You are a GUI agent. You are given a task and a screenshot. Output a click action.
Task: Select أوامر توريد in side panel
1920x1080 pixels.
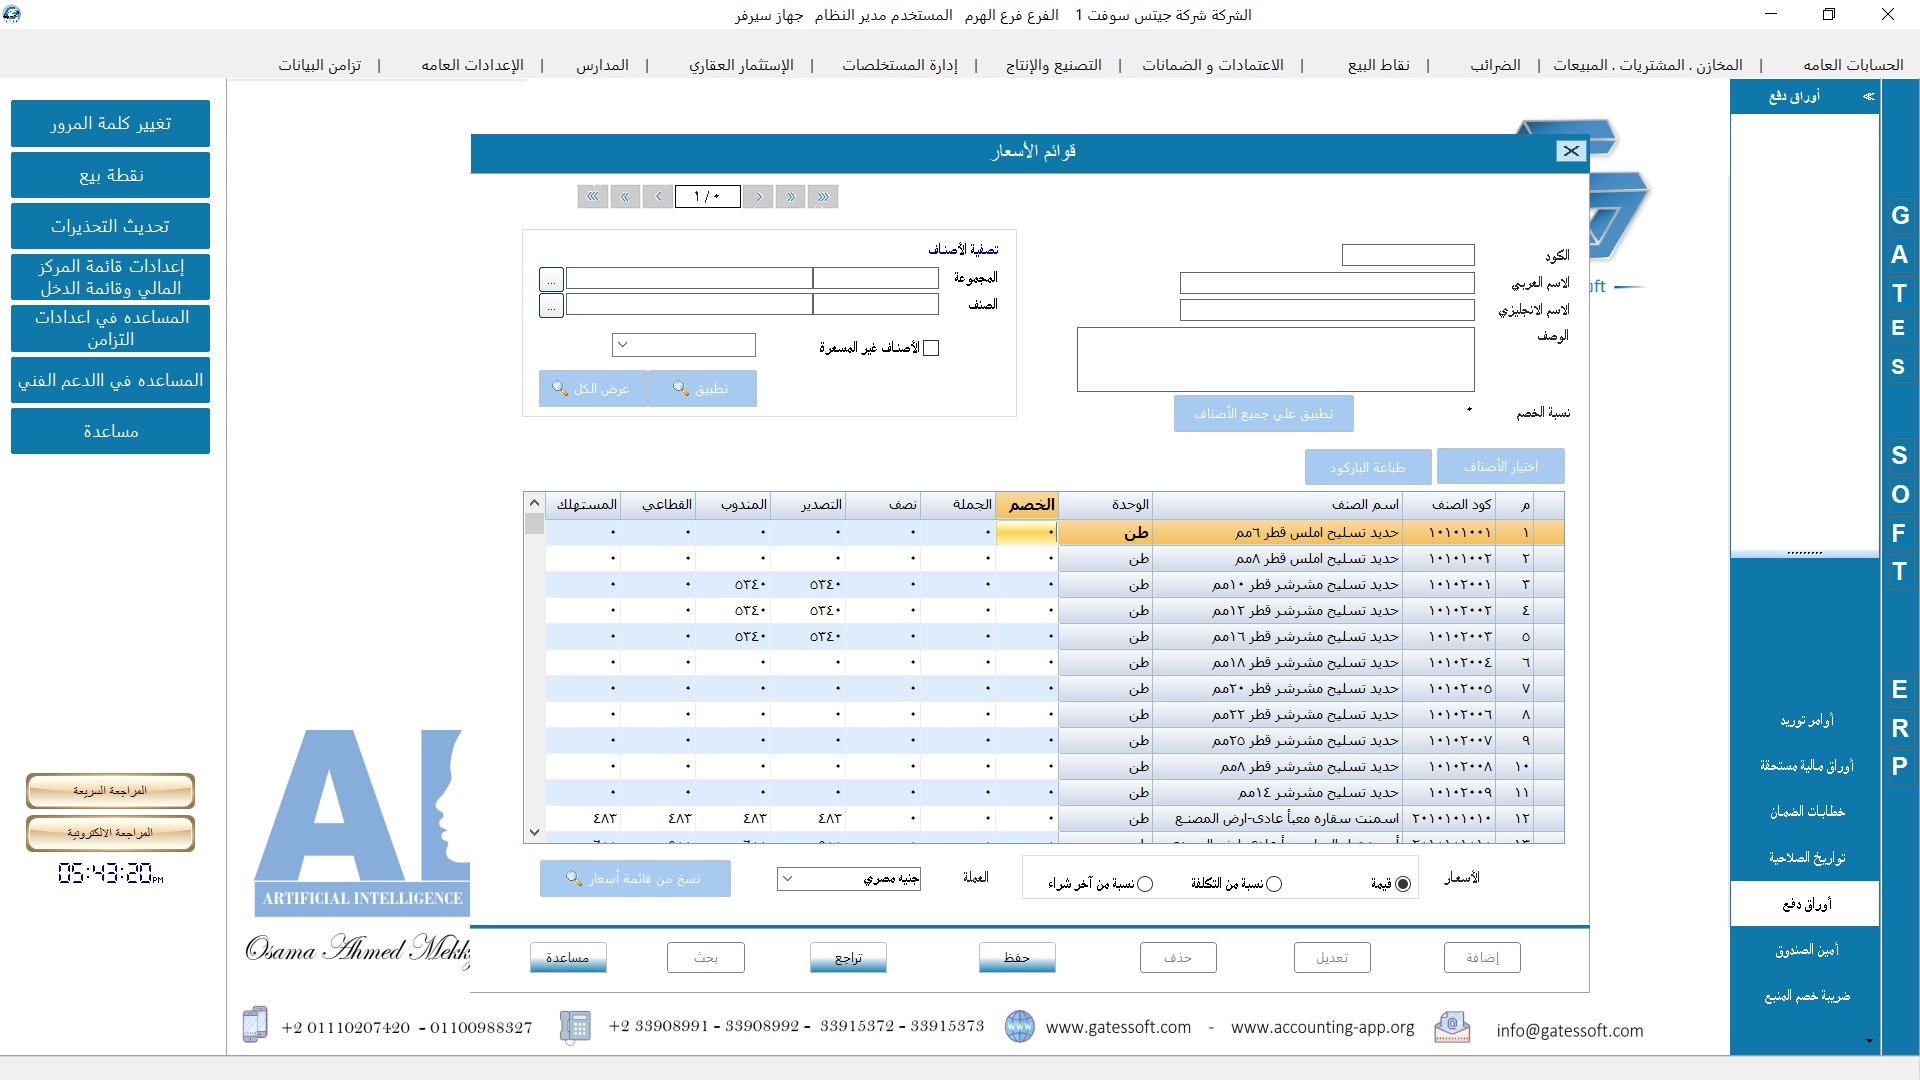[1806, 720]
